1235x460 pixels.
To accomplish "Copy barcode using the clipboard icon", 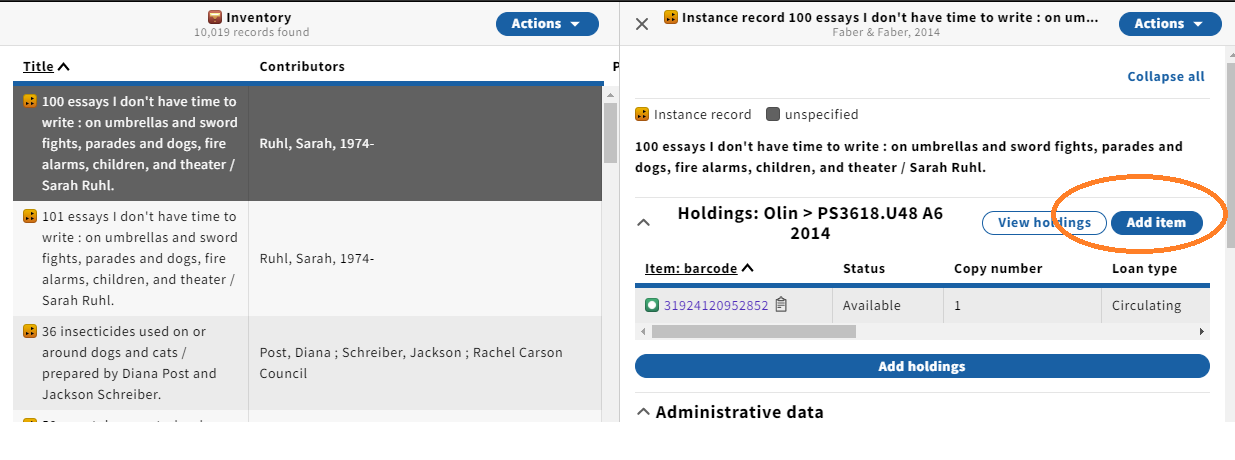I will tap(782, 304).
